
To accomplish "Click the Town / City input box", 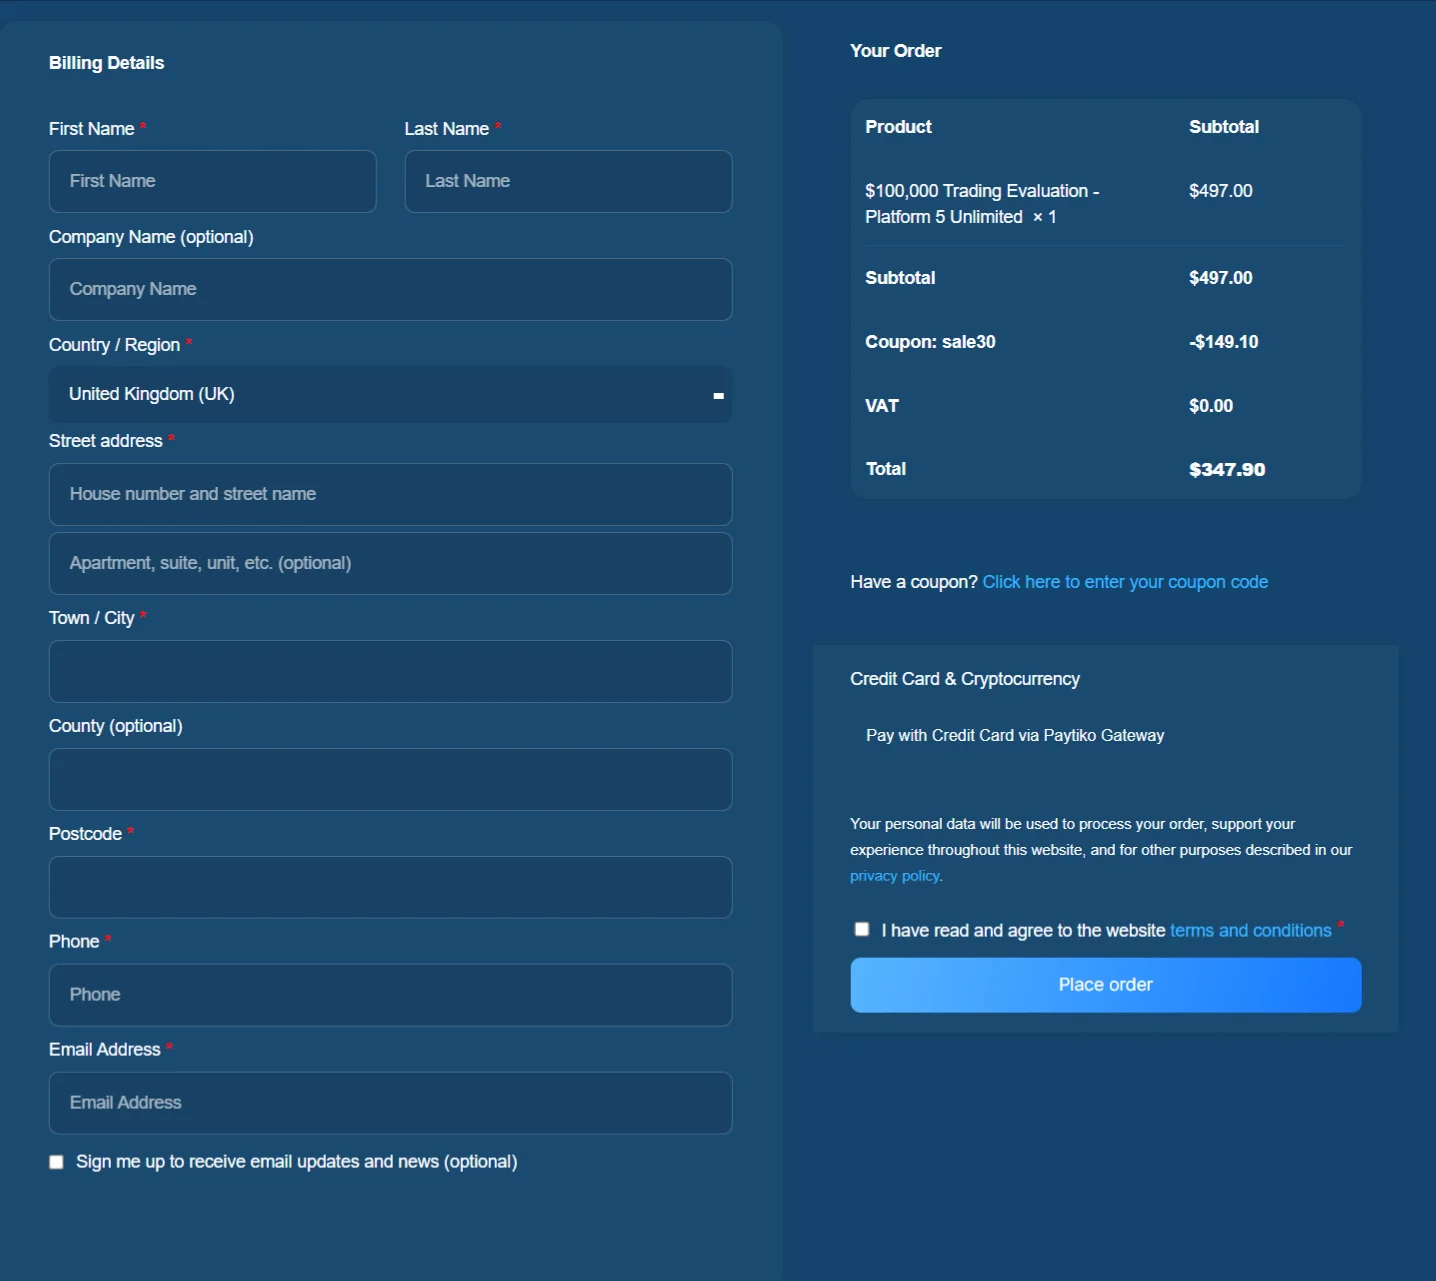I will point(390,671).
